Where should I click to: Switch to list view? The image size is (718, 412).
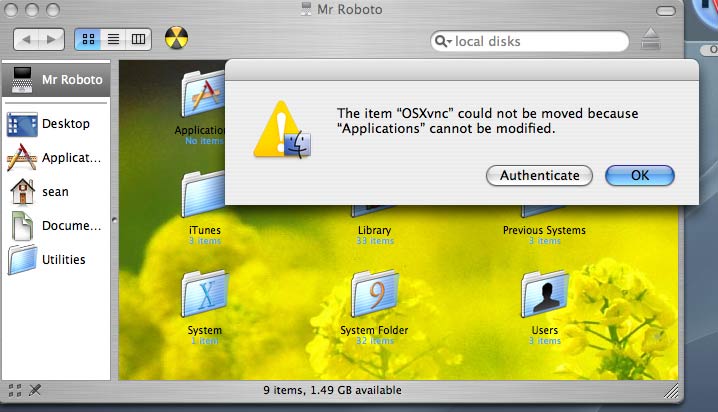pyautogui.click(x=113, y=39)
